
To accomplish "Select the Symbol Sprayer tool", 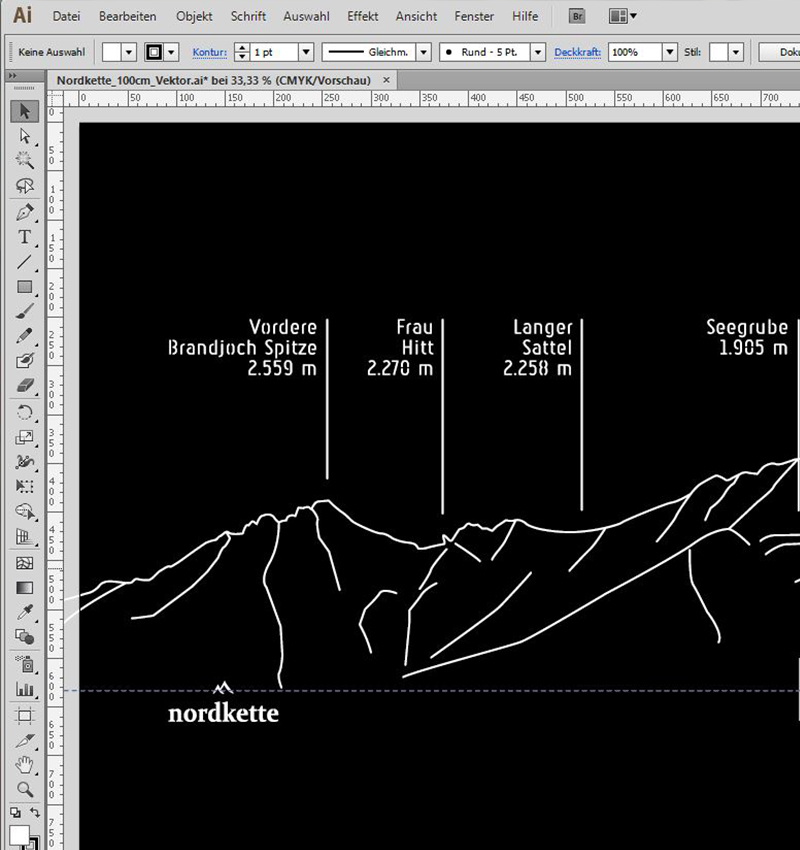I will point(24,664).
